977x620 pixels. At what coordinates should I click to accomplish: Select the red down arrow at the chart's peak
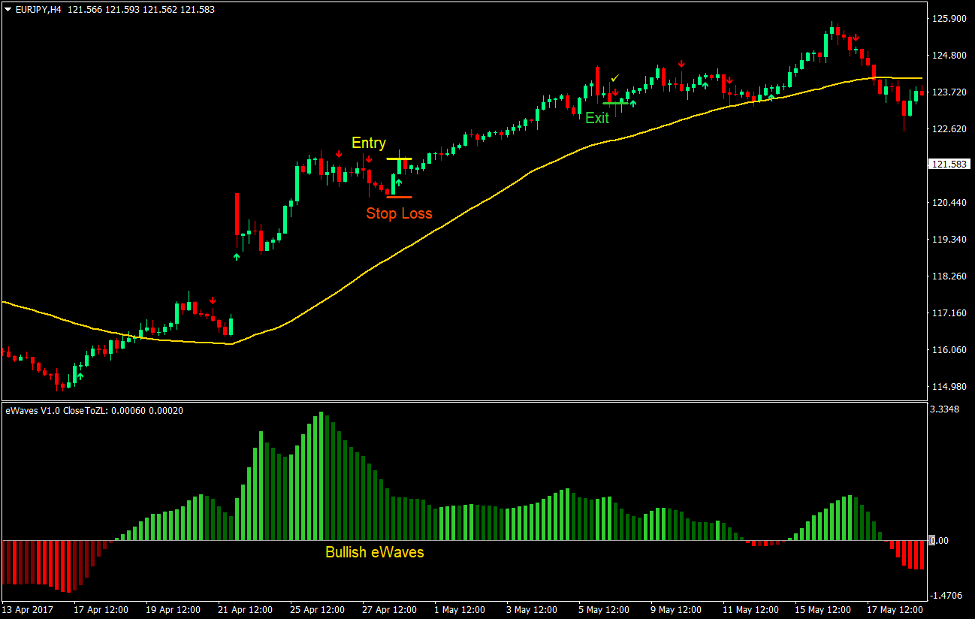(856, 38)
